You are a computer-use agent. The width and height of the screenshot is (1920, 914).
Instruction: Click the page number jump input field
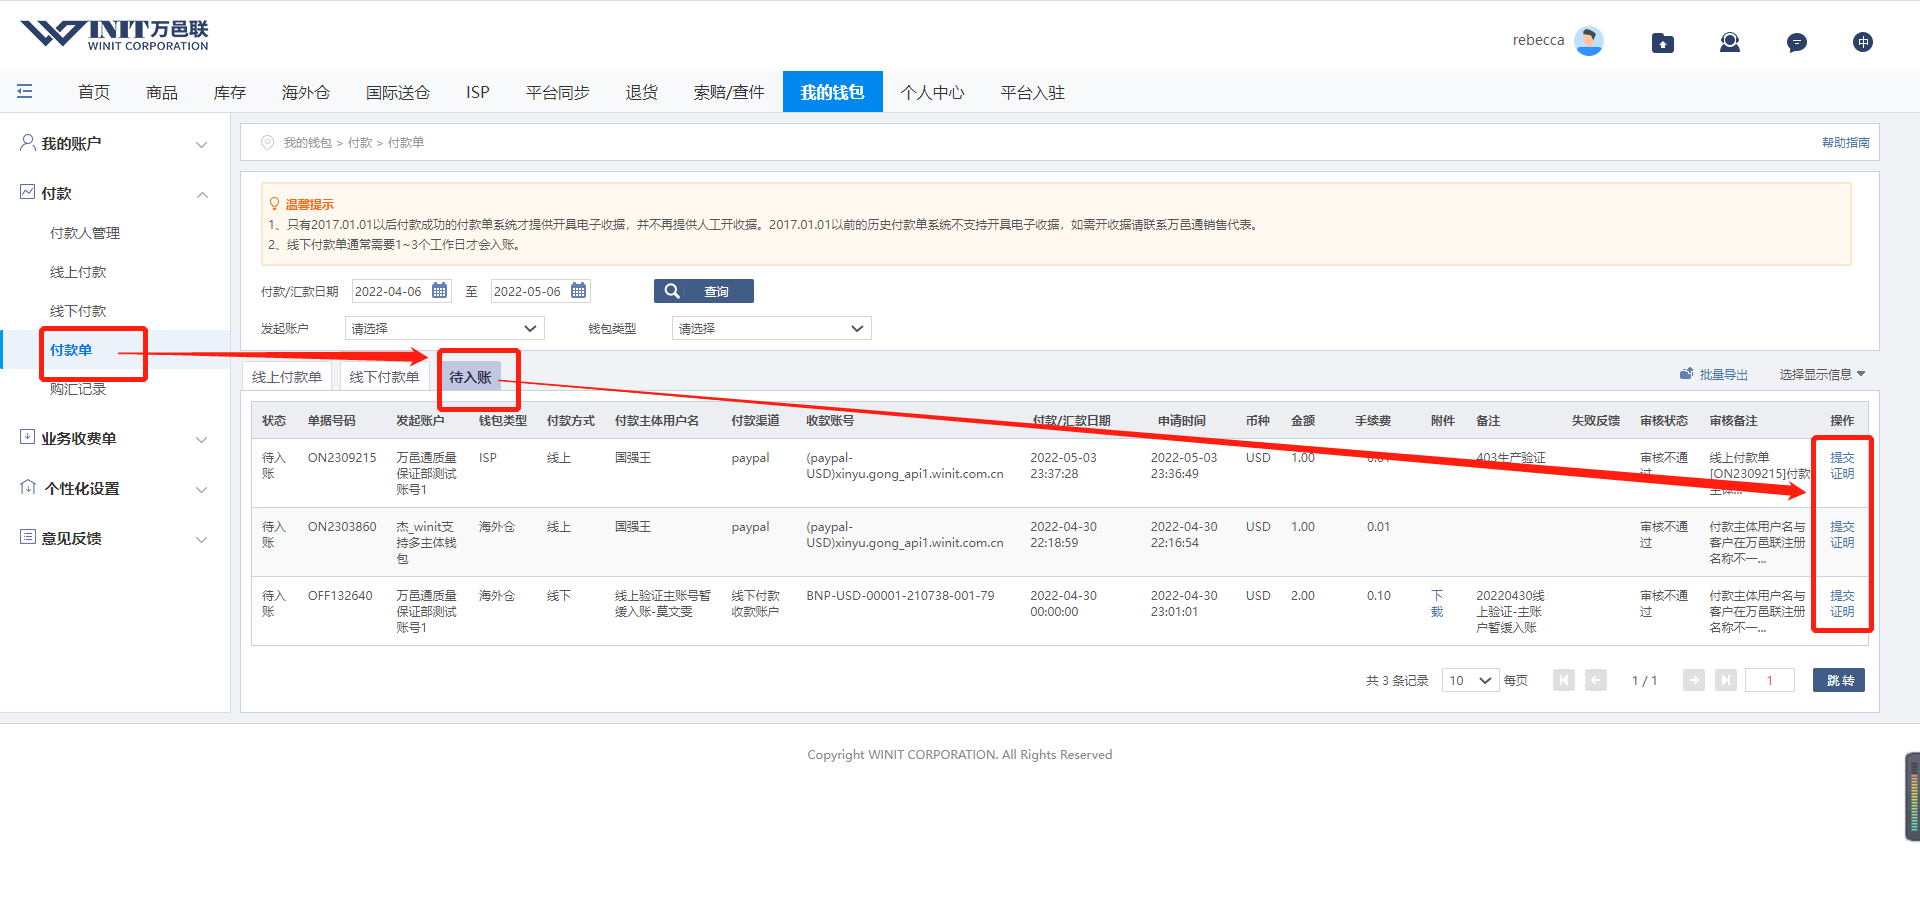1770,680
